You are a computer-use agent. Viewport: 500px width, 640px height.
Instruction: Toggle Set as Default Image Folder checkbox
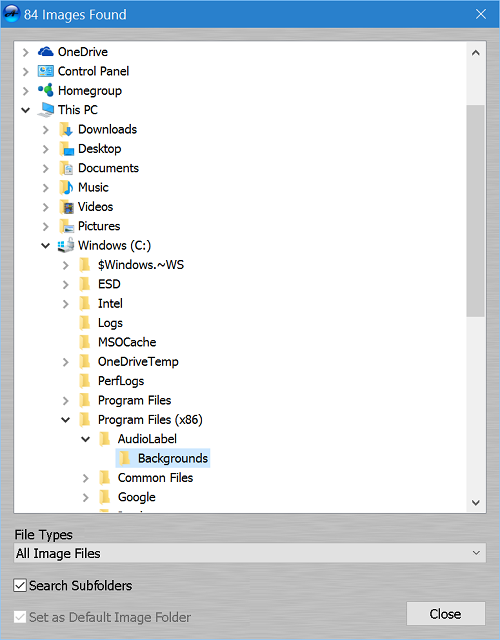pyautogui.click(x=20, y=617)
